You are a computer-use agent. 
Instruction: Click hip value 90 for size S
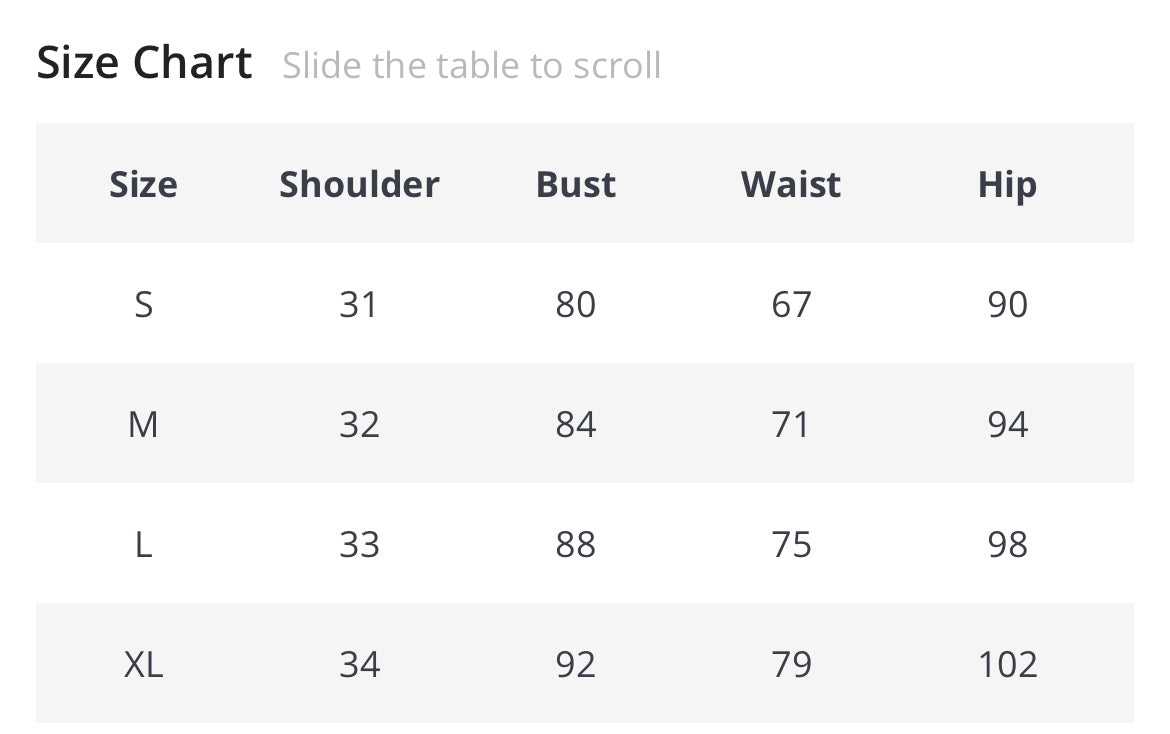pyautogui.click(x=1007, y=305)
